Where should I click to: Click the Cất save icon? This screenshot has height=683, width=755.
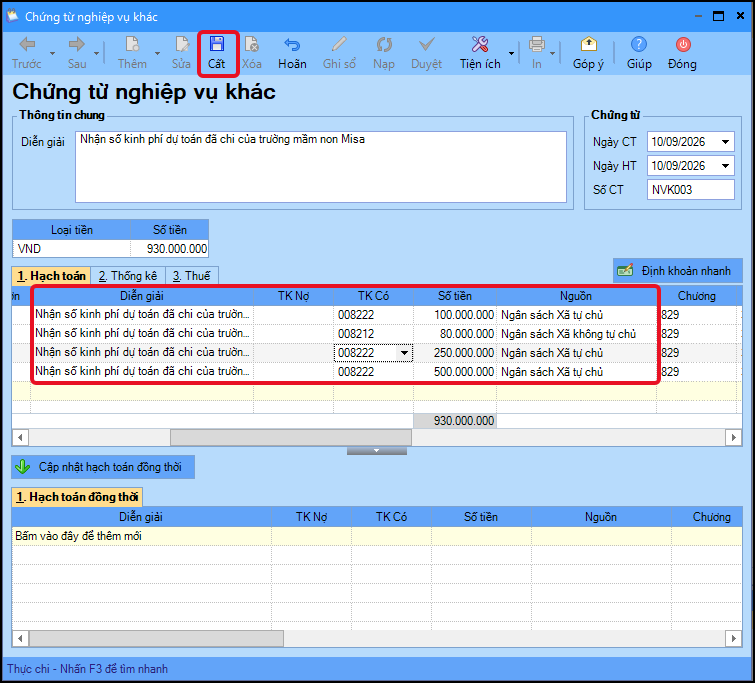tap(217, 44)
